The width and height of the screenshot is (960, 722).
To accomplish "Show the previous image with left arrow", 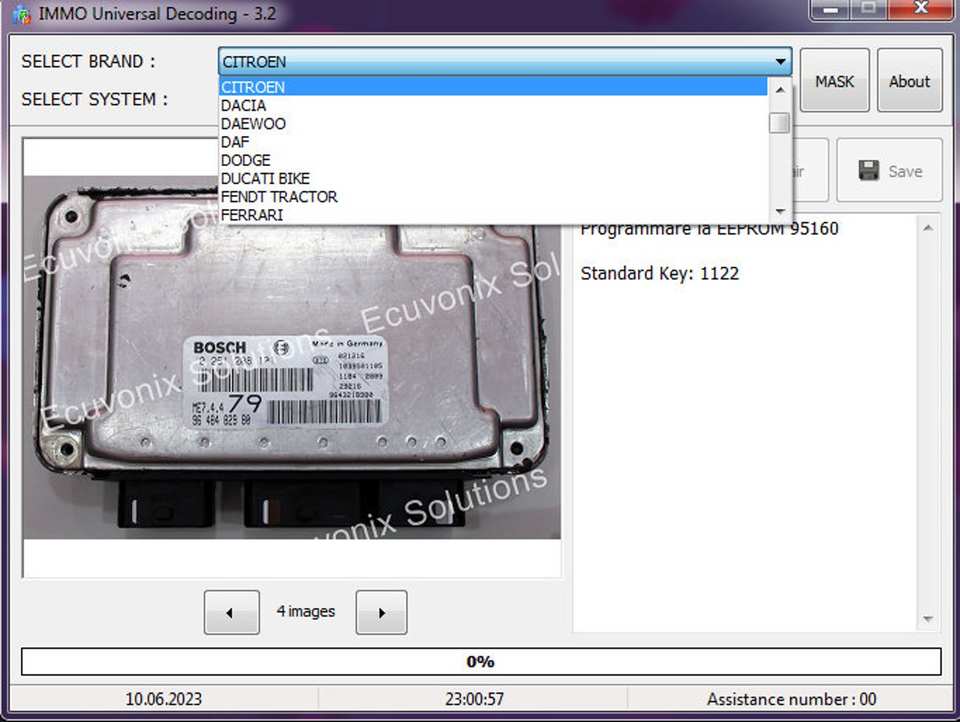I will [x=231, y=612].
